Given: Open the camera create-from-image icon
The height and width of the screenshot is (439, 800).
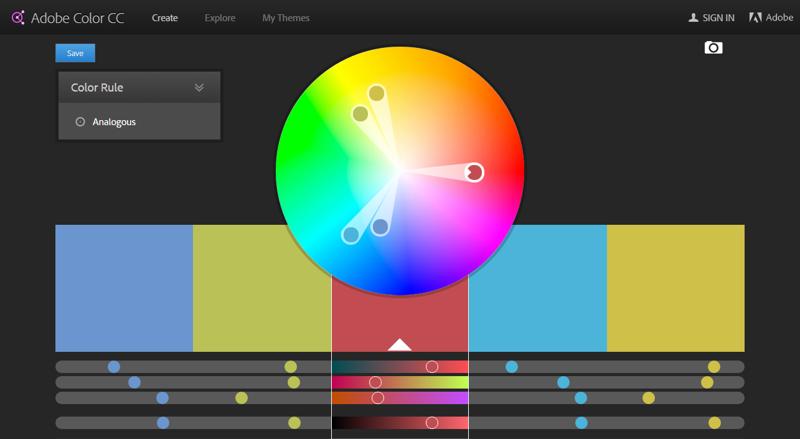Looking at the screenshot, I should coord(713,47).
